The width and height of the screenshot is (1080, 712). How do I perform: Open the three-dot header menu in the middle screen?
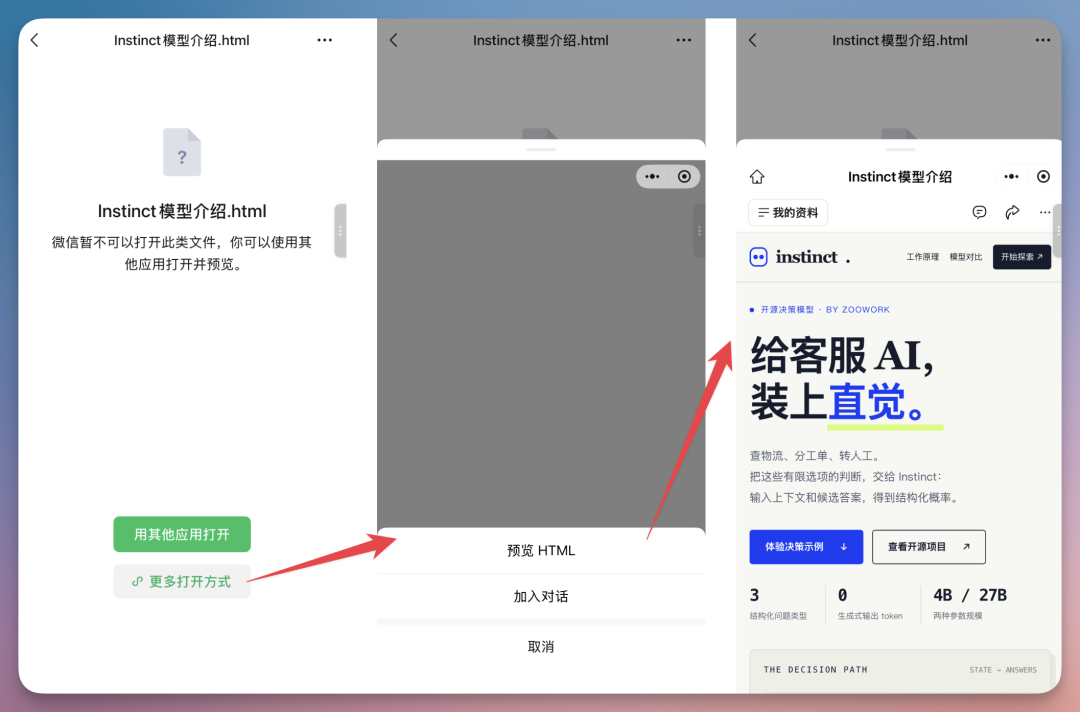683,41
